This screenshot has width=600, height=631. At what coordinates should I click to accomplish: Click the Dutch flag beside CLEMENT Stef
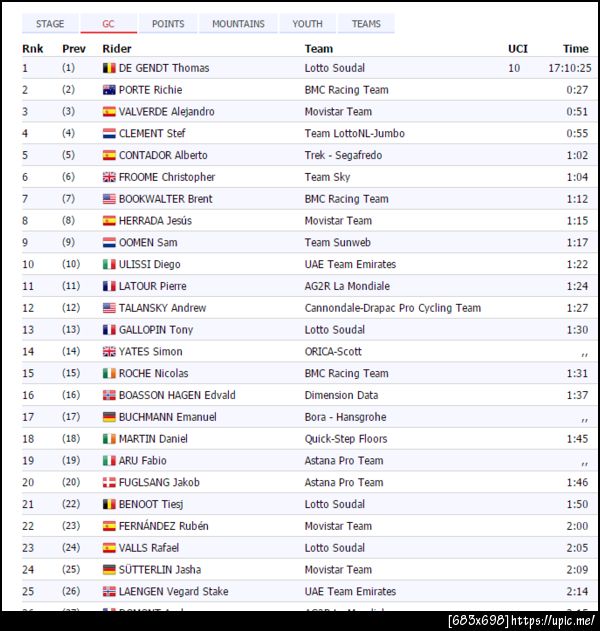(109, 134)
